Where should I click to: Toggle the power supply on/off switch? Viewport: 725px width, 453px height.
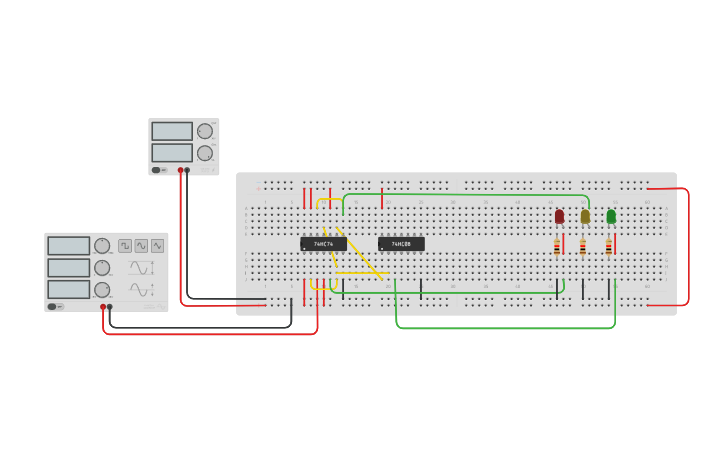click(158, 170)
